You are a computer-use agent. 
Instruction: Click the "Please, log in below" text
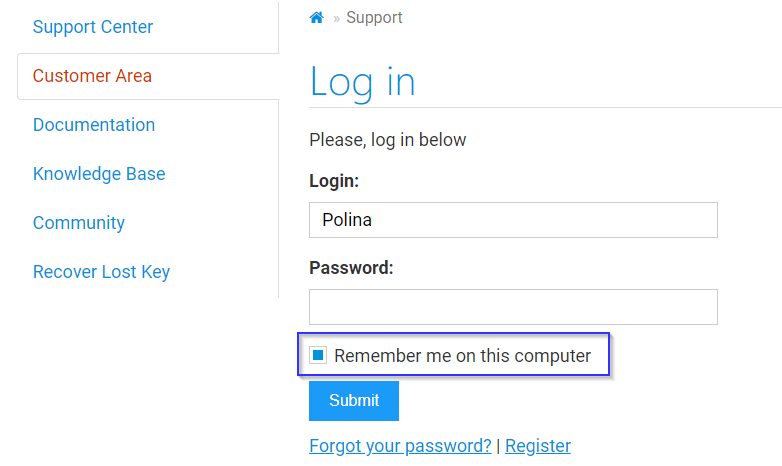(388, 140)
